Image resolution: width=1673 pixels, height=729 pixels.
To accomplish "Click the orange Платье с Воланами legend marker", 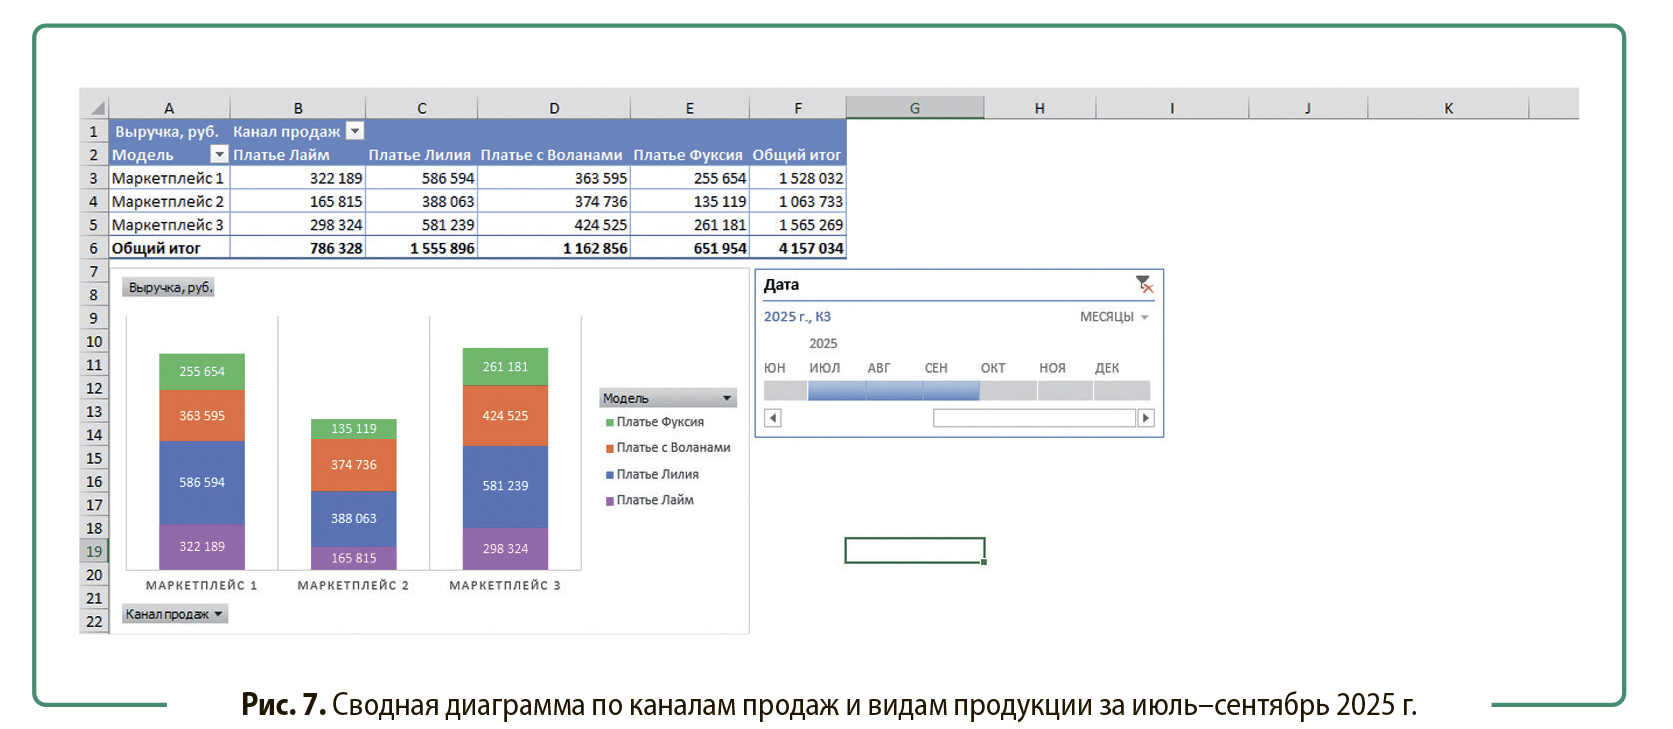I will click(609, 449).
